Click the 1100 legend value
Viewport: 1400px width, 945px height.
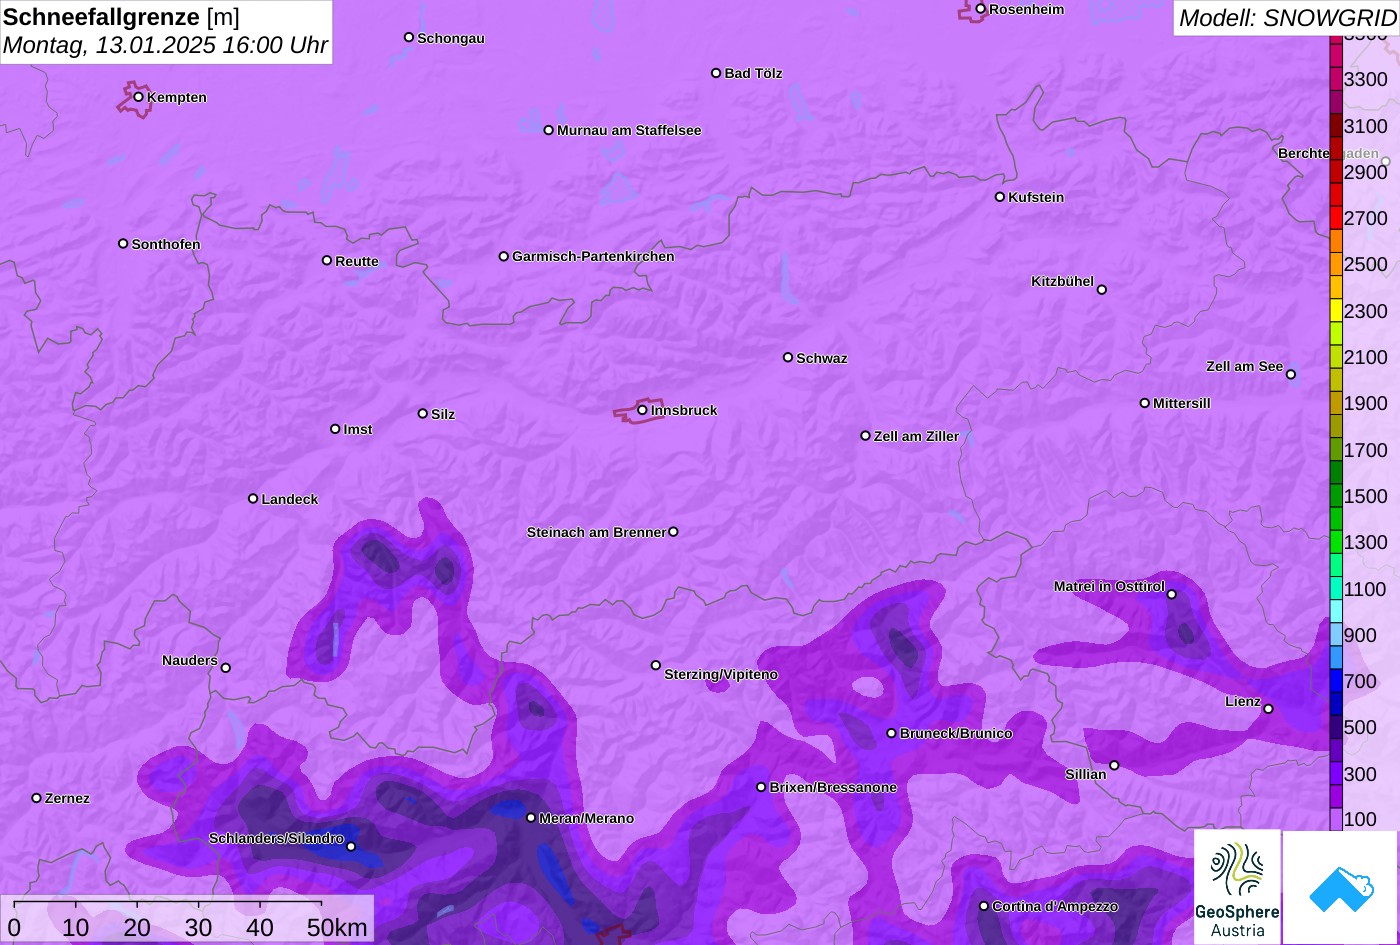tap(1366, 589)
